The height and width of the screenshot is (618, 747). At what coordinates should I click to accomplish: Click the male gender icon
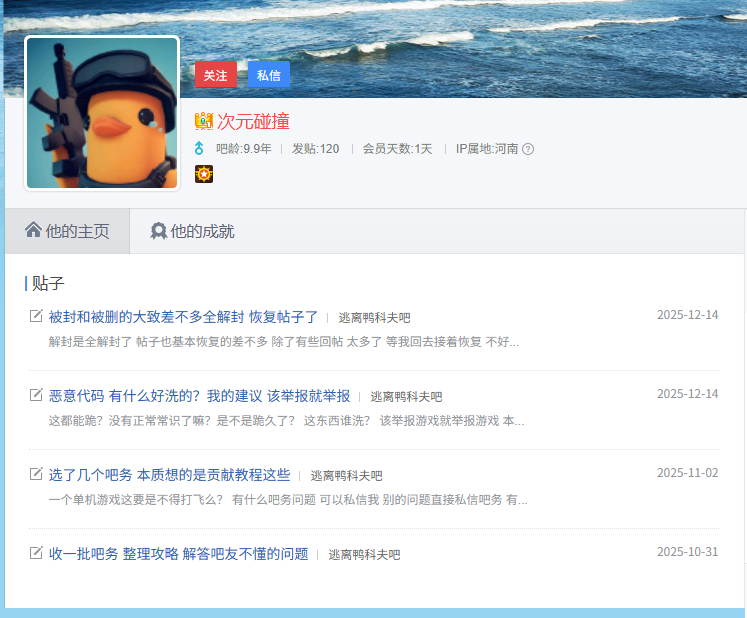(x=199, y=149)
